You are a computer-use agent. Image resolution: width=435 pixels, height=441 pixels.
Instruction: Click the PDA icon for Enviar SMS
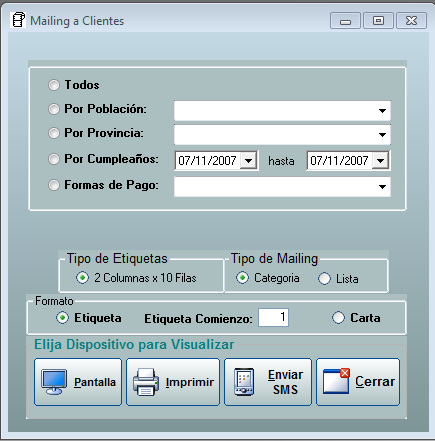click(x=244, y=382)
